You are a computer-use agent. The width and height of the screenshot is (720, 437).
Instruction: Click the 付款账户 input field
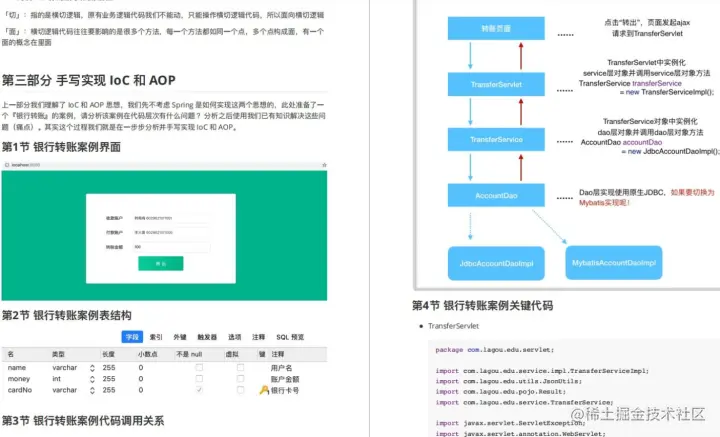171,233
